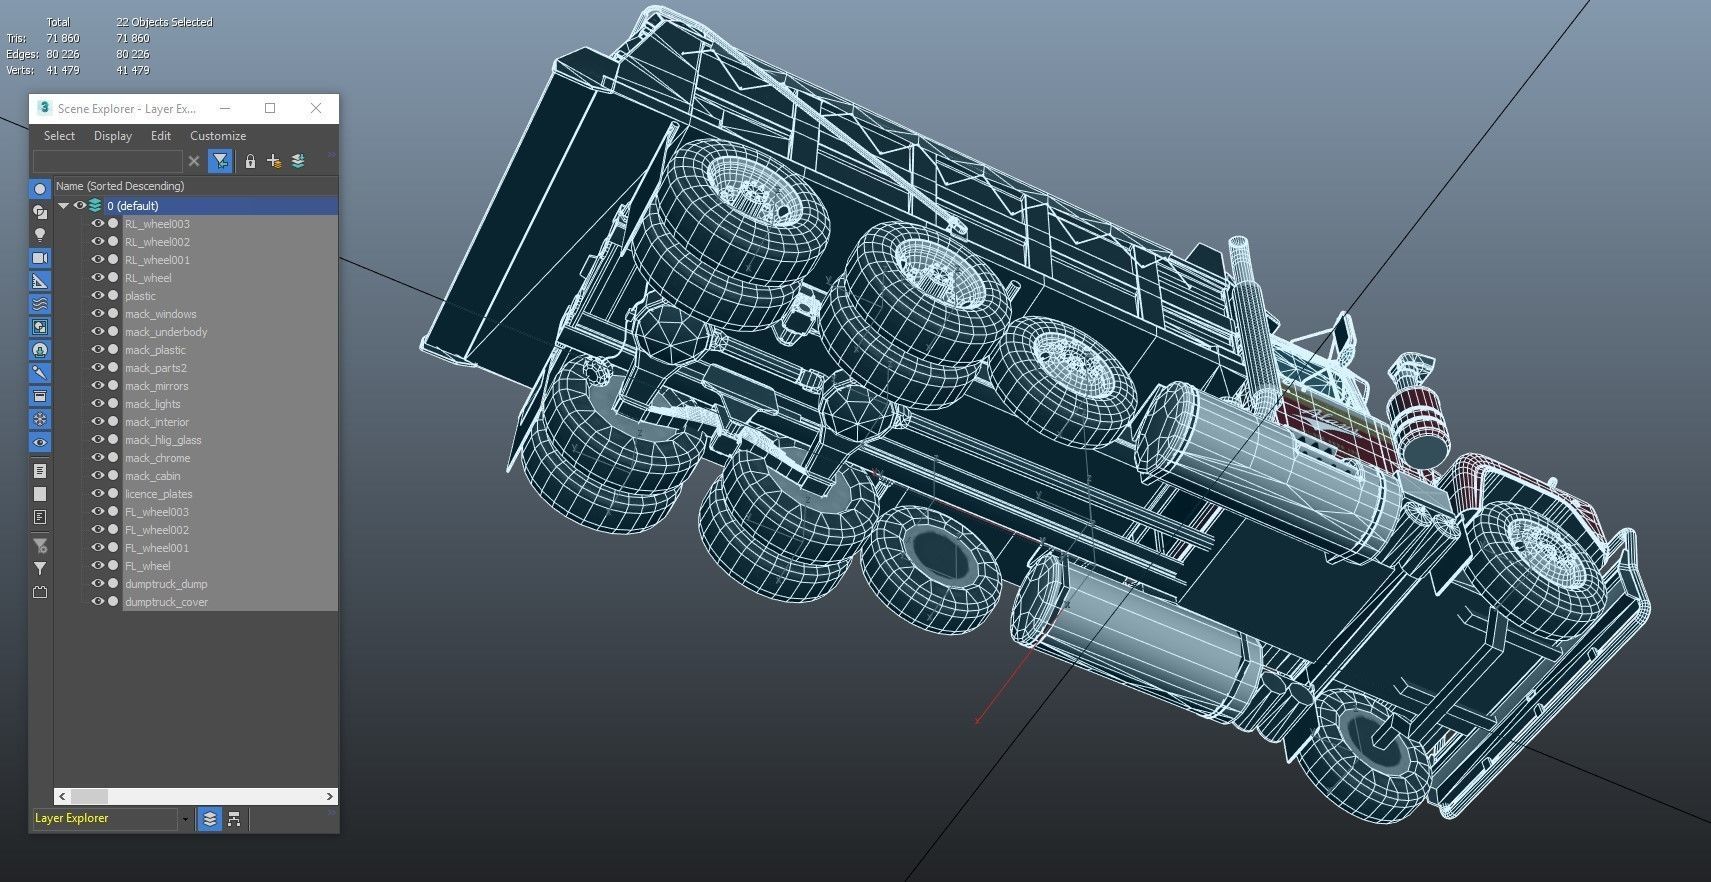This screenshot has width=1711, height=882.
Task: Toggle visibility of licence_plates
Action: (98, 494)
